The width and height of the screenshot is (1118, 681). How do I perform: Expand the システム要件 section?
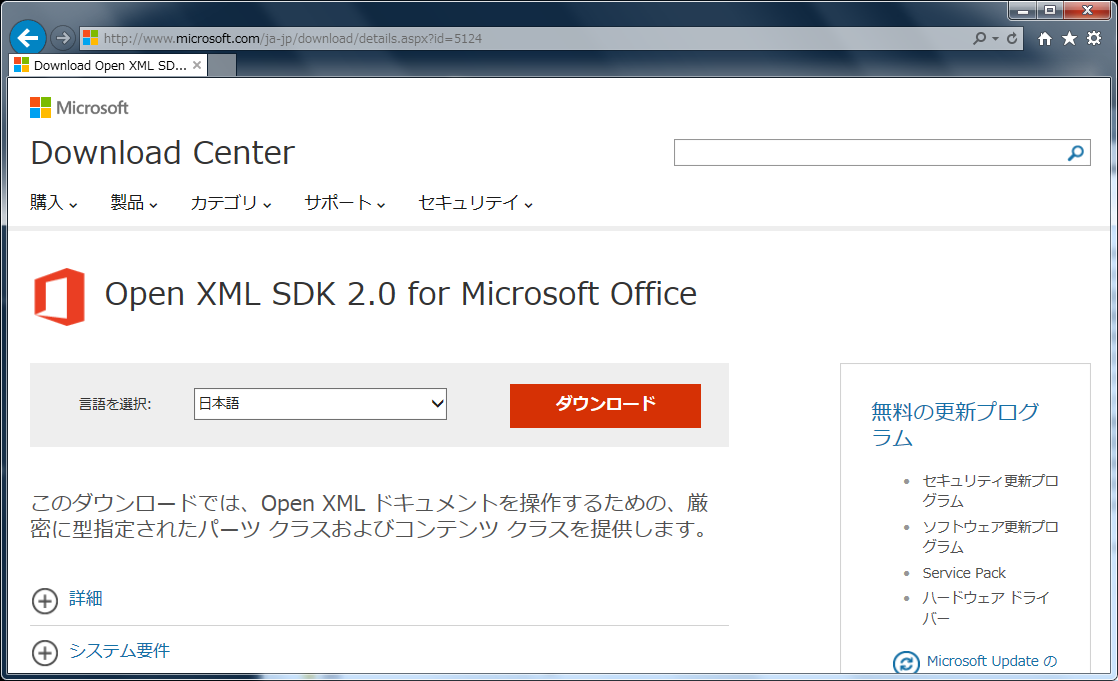(45, 652)
